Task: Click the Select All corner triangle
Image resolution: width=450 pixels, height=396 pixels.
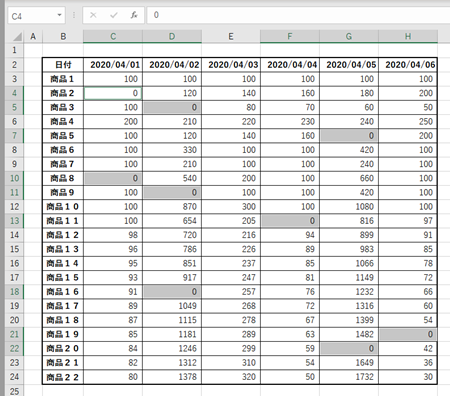Action: point(17,36)
